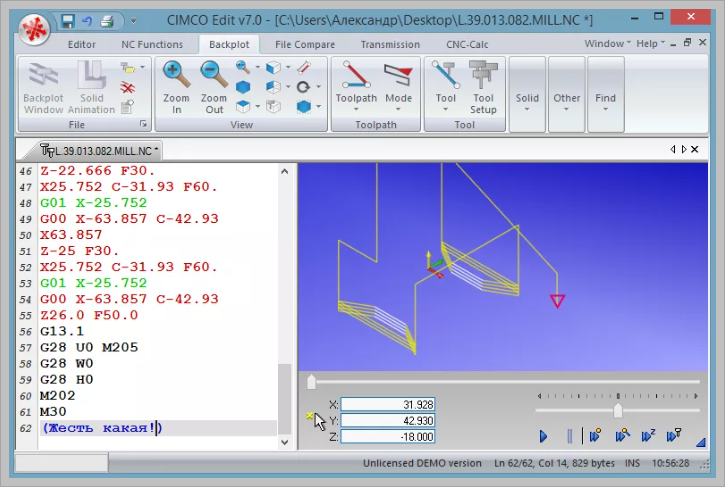This screenshot has height=487, width=725.
Task: Open the File group dialog launcher
Action: click(x=144, y=124)
